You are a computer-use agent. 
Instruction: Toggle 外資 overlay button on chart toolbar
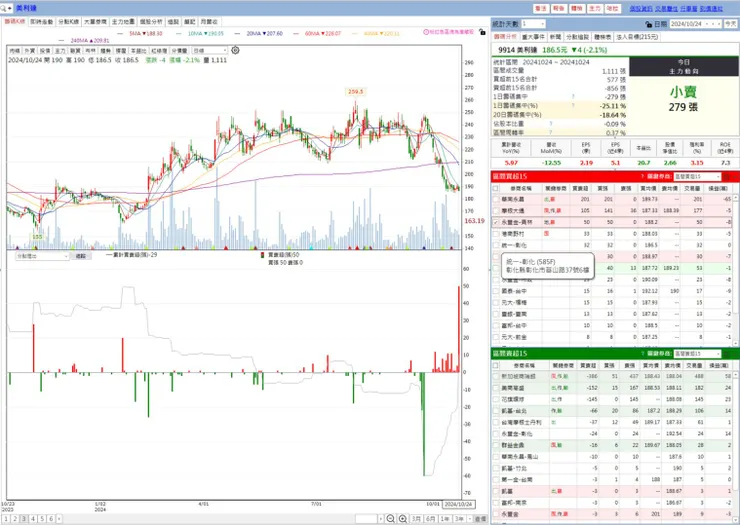coord(30,51)
